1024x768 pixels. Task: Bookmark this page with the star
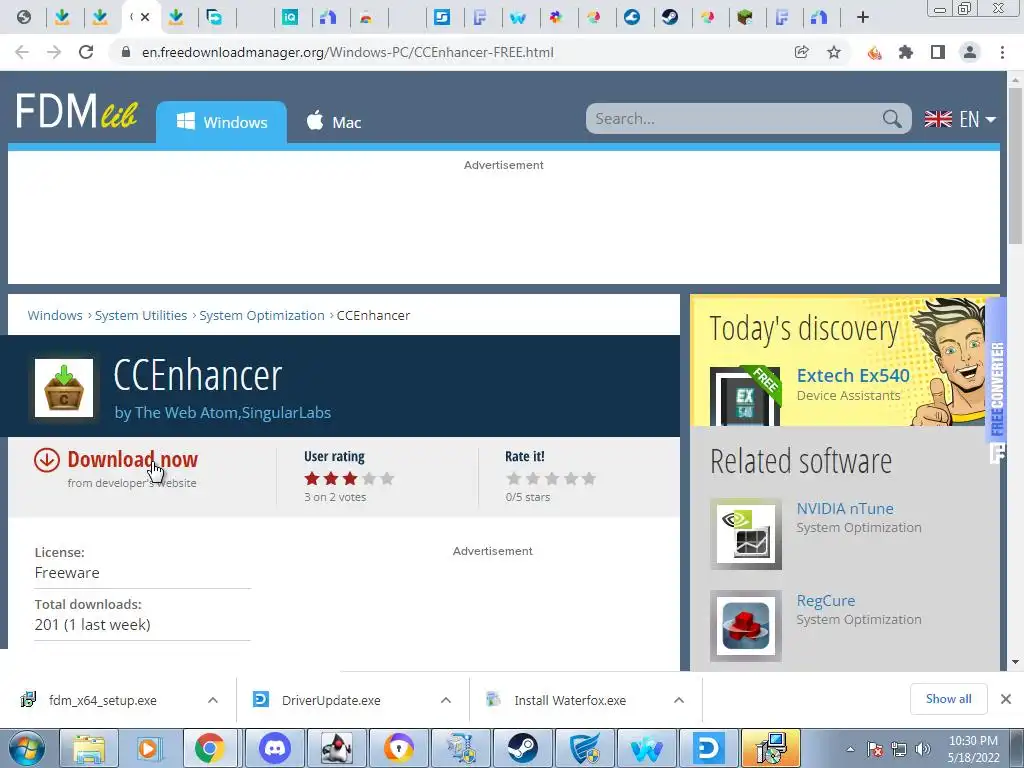pos(834,52)
